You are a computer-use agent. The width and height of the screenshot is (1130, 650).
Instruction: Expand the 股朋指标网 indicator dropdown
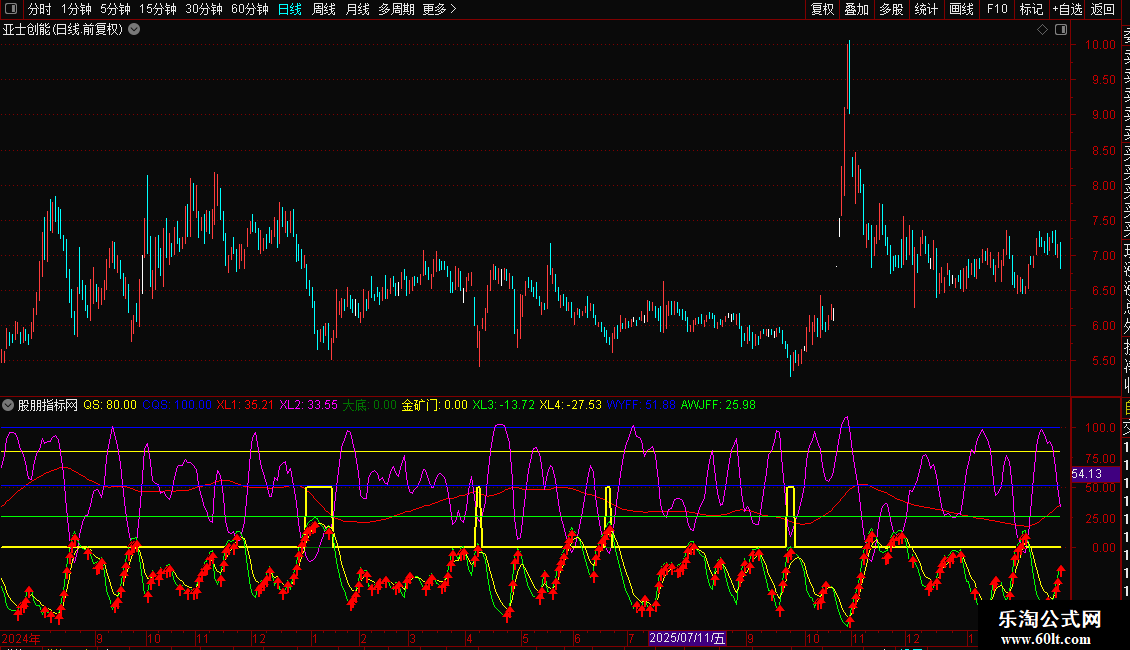point(9,405)
